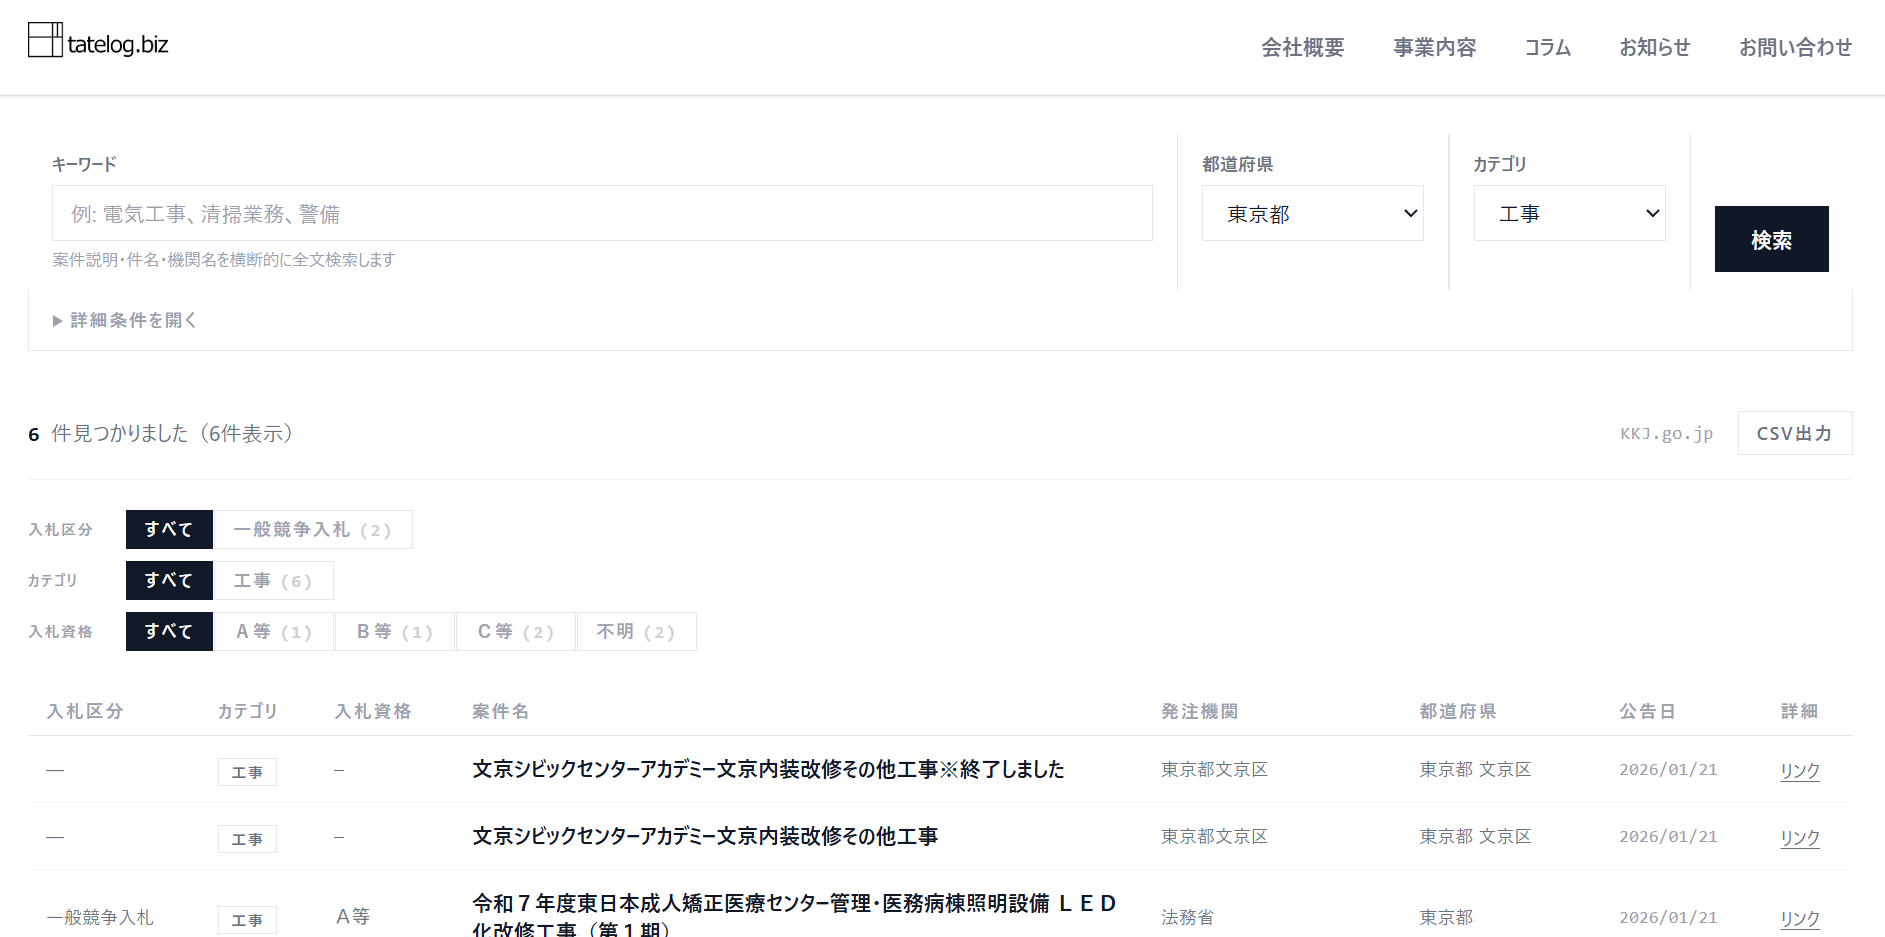Click the CSV出力 export button
The height and width of the screenshot is (937, 1885).
point(1794,432)
